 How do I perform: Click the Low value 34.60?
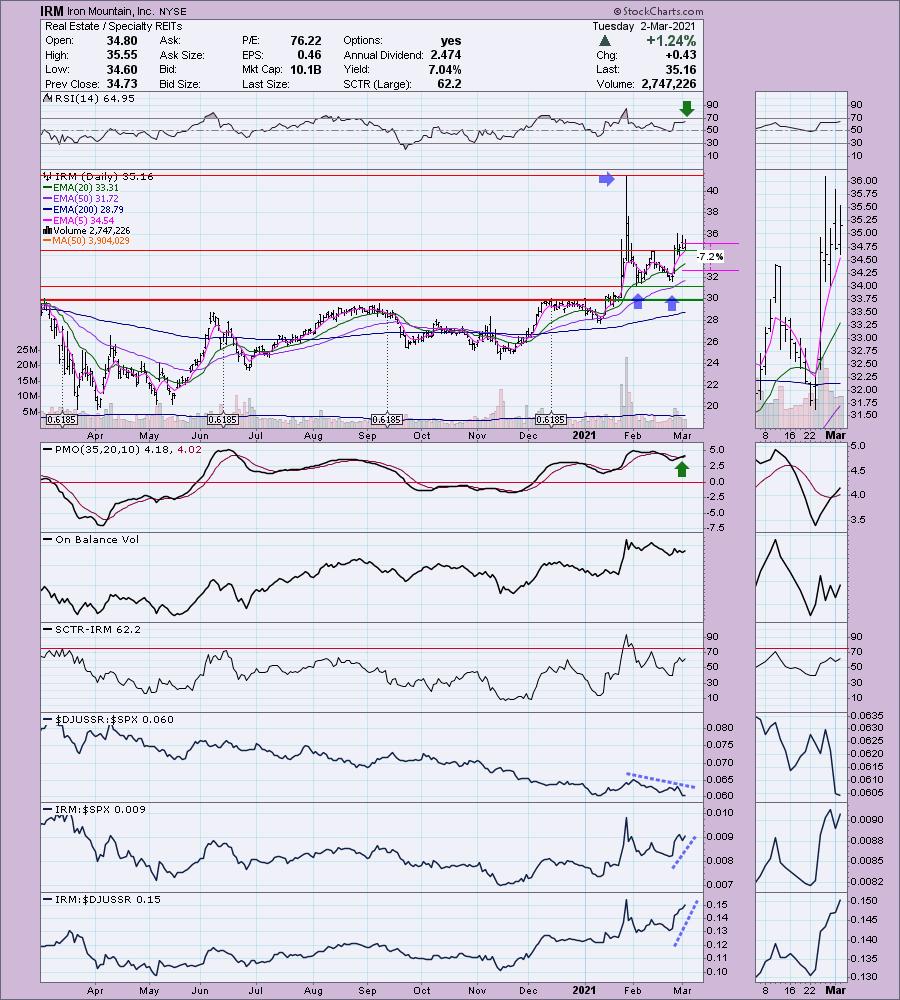(121, 70)
